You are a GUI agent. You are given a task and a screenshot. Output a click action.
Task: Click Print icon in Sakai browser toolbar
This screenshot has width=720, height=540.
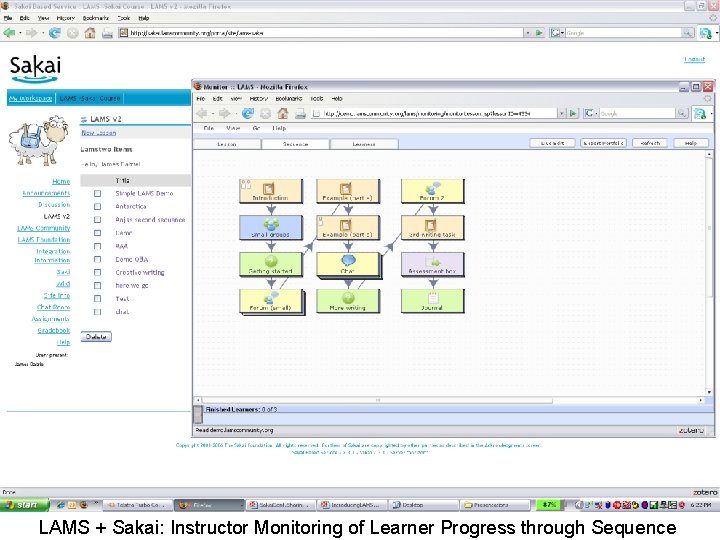coord(107,34)
